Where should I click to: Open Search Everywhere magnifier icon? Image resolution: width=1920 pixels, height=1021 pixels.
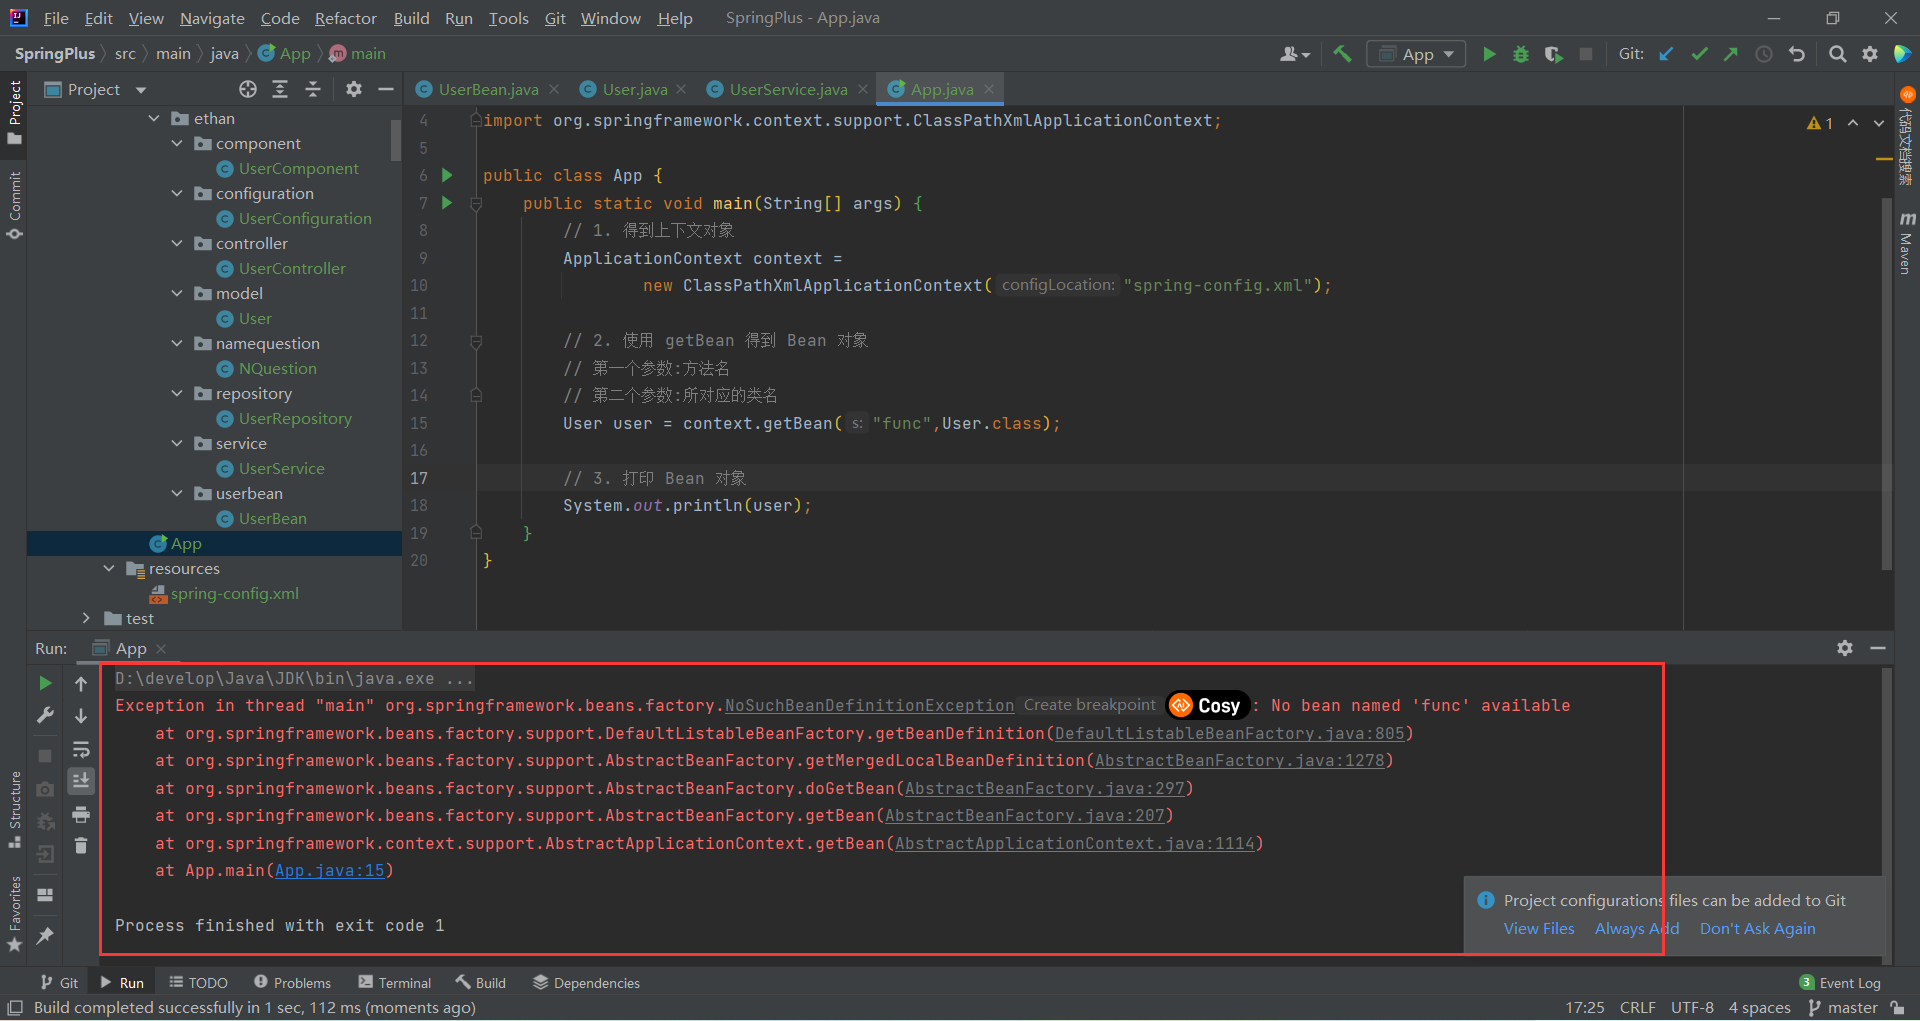[x=1837, y=54]
